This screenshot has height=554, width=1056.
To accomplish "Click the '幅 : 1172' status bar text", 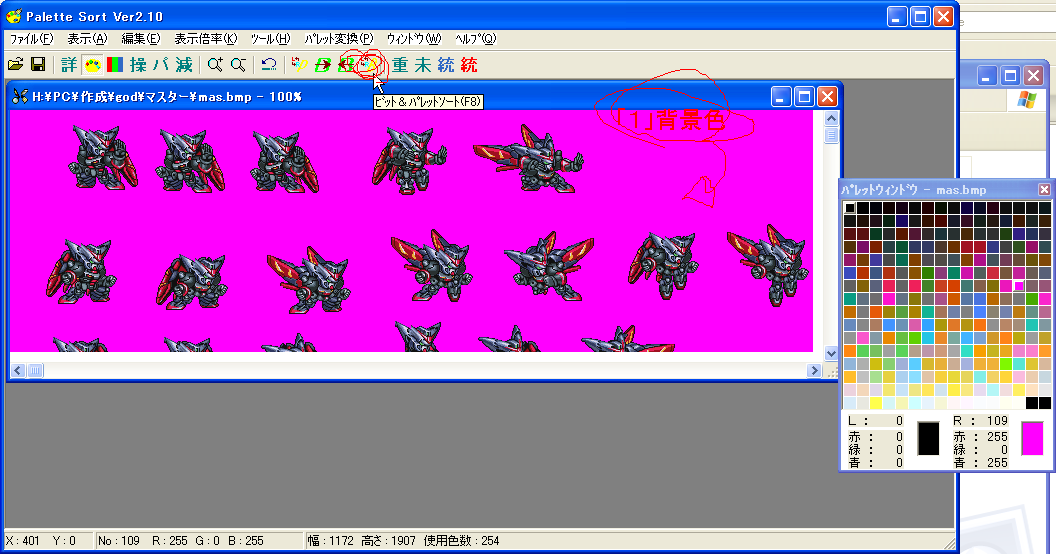I will point(330,541).
